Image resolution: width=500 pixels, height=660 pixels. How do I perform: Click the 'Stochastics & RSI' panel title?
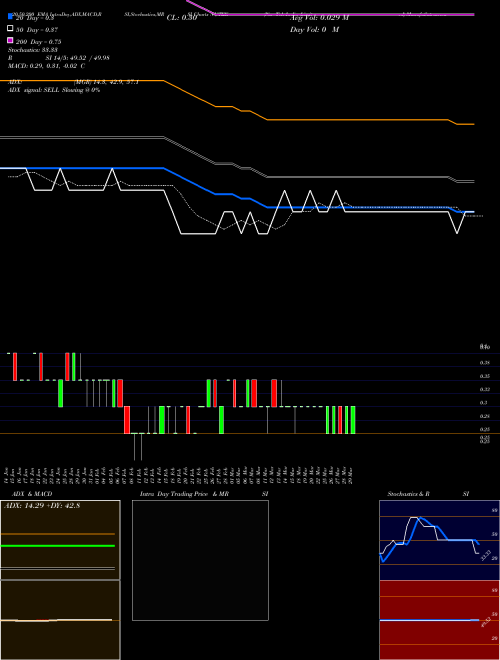(x=428, y=494)
